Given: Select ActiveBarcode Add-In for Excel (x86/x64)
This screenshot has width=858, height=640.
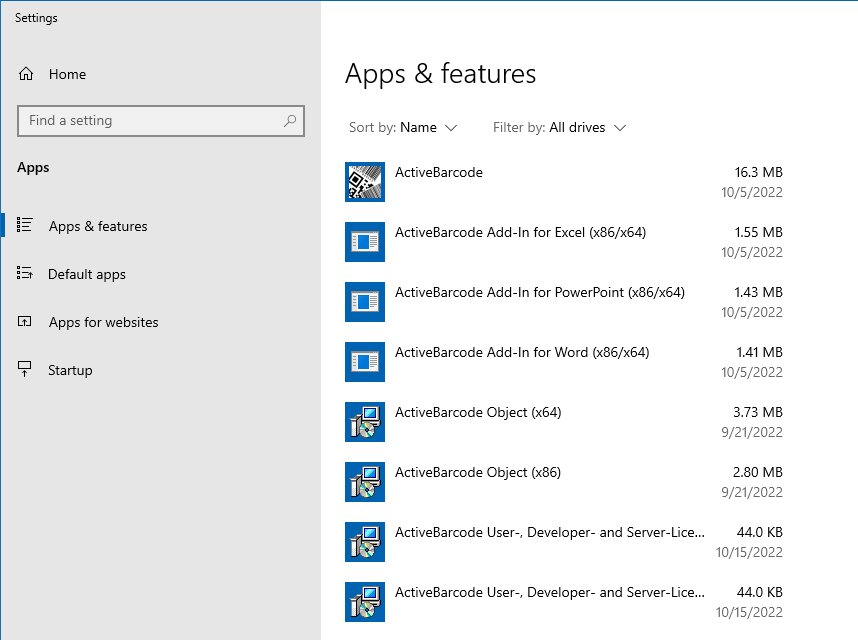Looking at the screenshot, I should point(564,242).
